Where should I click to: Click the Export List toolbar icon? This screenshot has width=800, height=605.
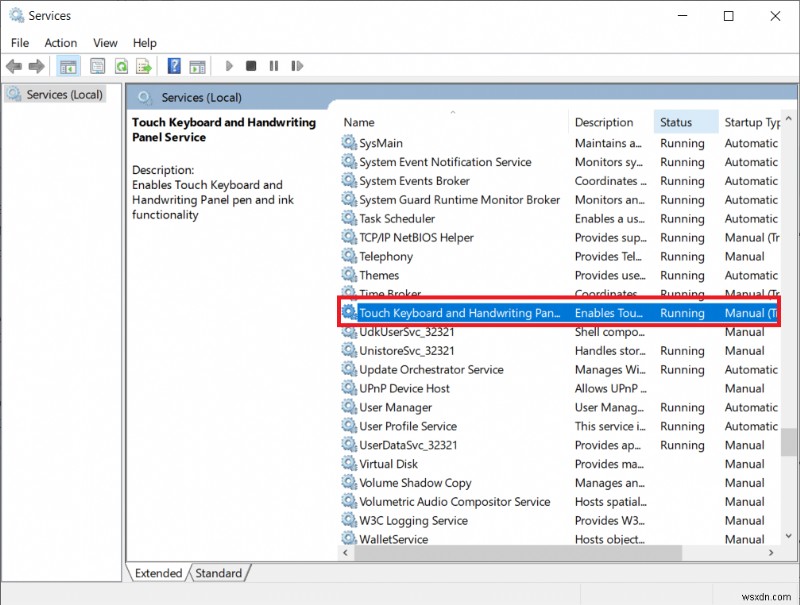coord(144,66)
